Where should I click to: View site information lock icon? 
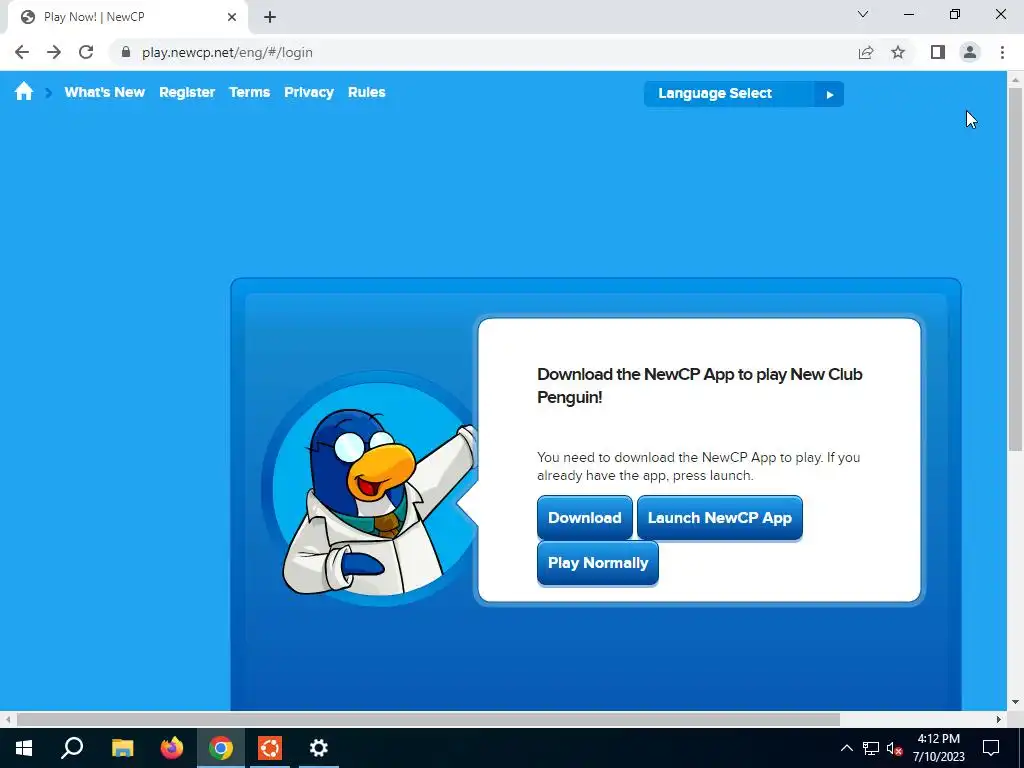click(x=126, y=52)
